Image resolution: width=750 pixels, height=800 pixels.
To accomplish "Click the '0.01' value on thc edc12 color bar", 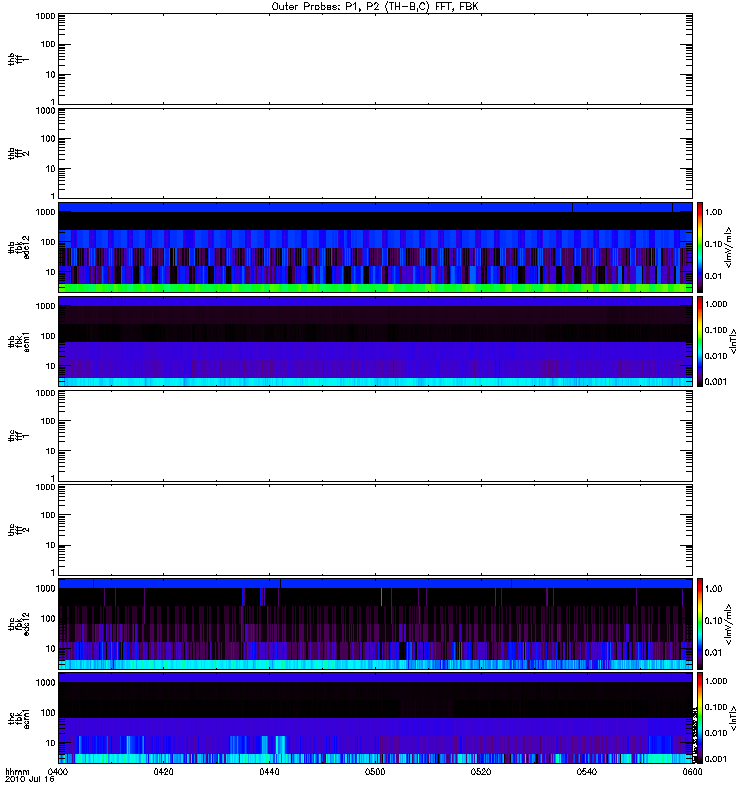I will (x=713, y=653).
